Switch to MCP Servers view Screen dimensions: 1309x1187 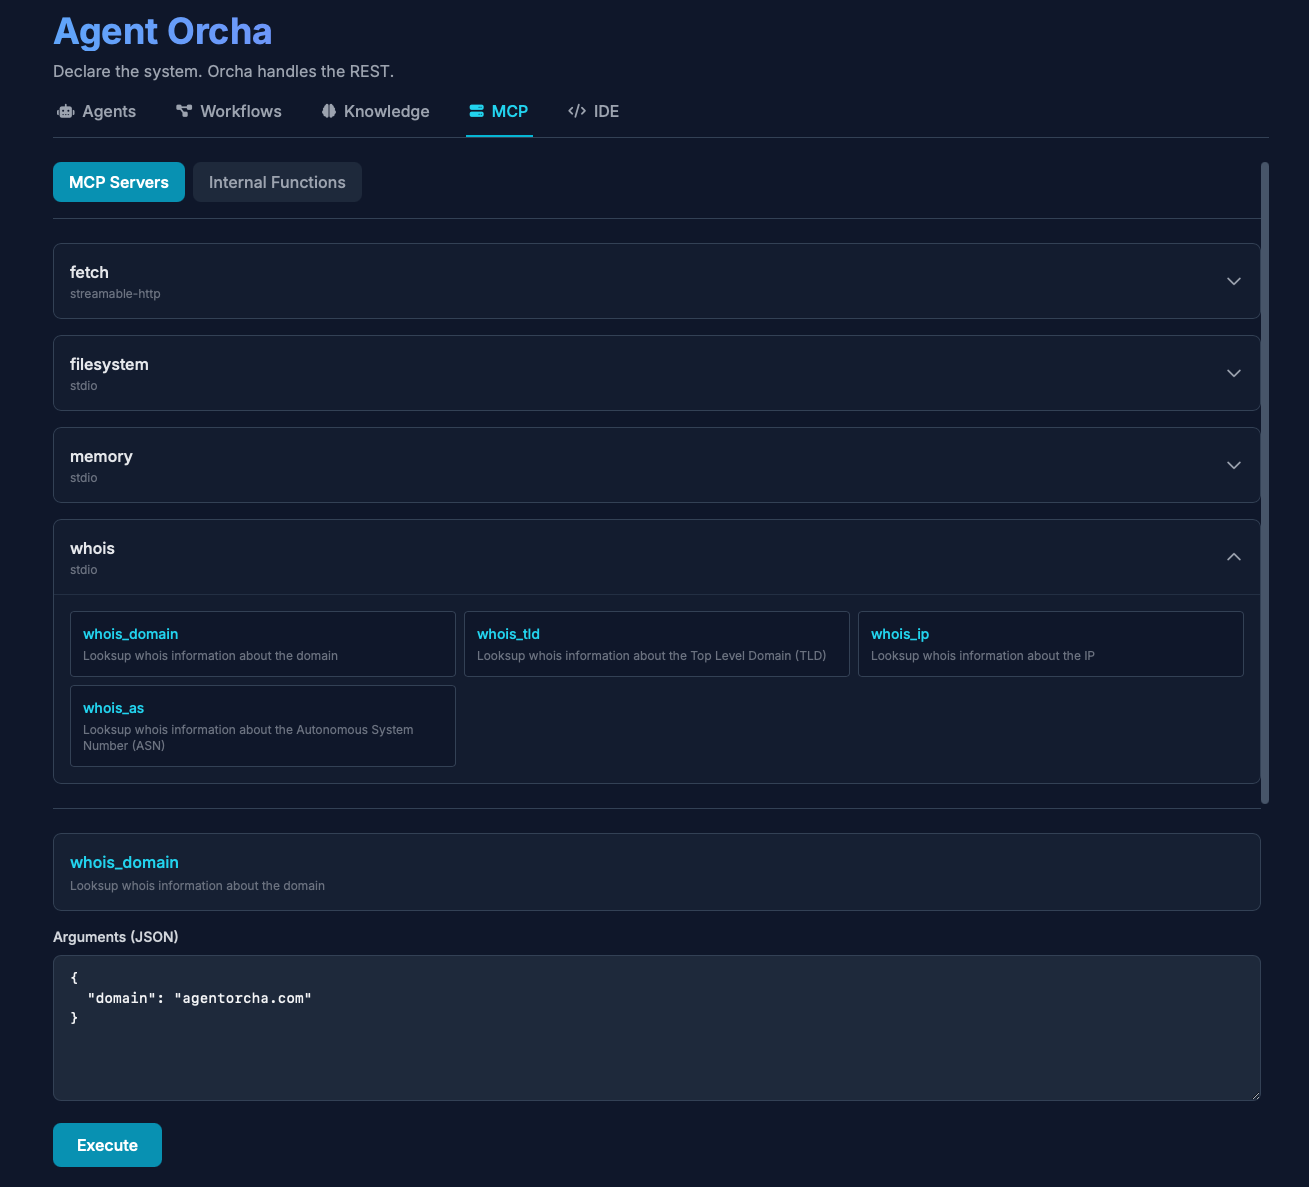tap(119, 182)
